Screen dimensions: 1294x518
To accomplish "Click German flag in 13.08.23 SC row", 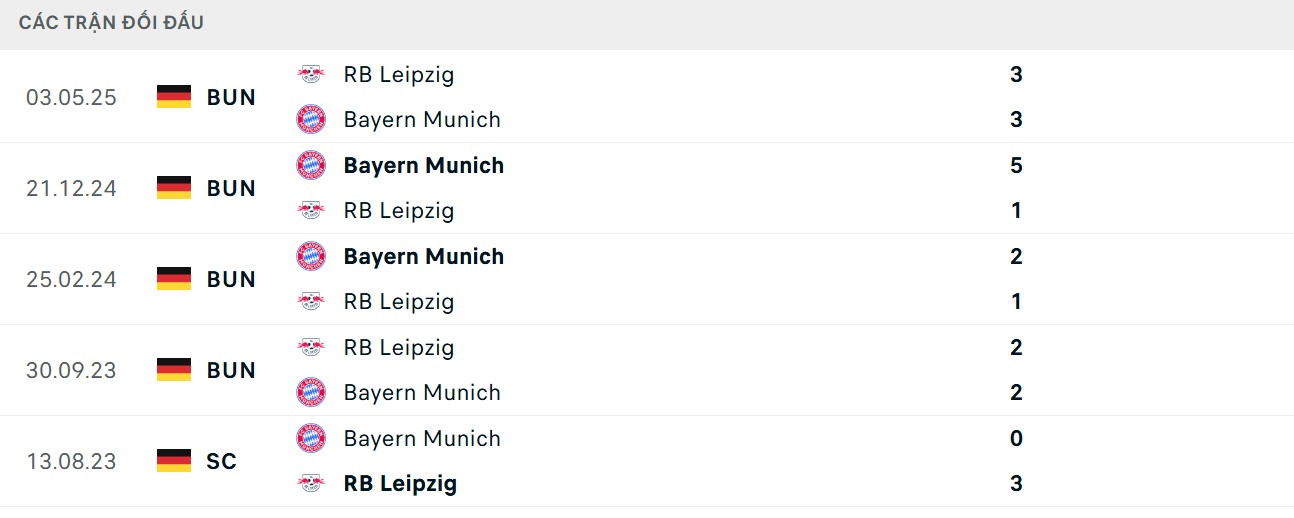I will point(174,461).
